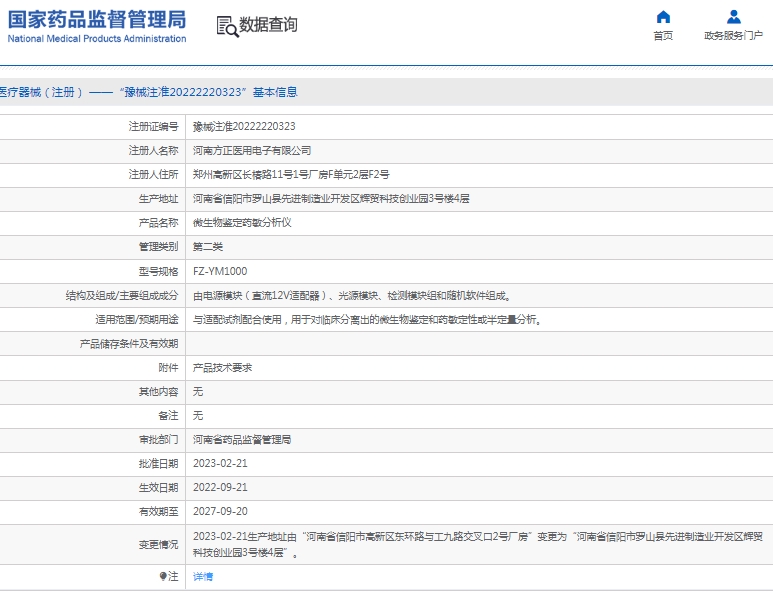The width and height of the screenshot is (773, 597).
Task: Click the 注册证编号 row label
Action: (153, 127)
